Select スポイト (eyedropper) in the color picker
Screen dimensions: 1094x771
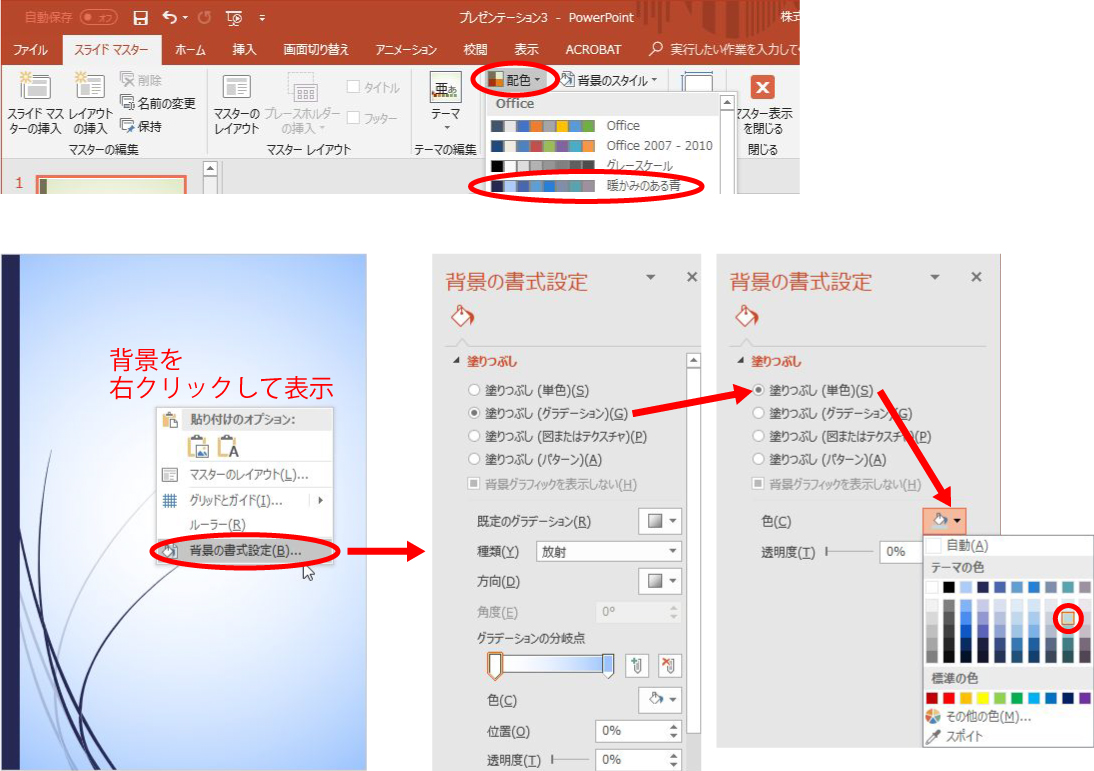pyautogui.click(x=964, y=734)
